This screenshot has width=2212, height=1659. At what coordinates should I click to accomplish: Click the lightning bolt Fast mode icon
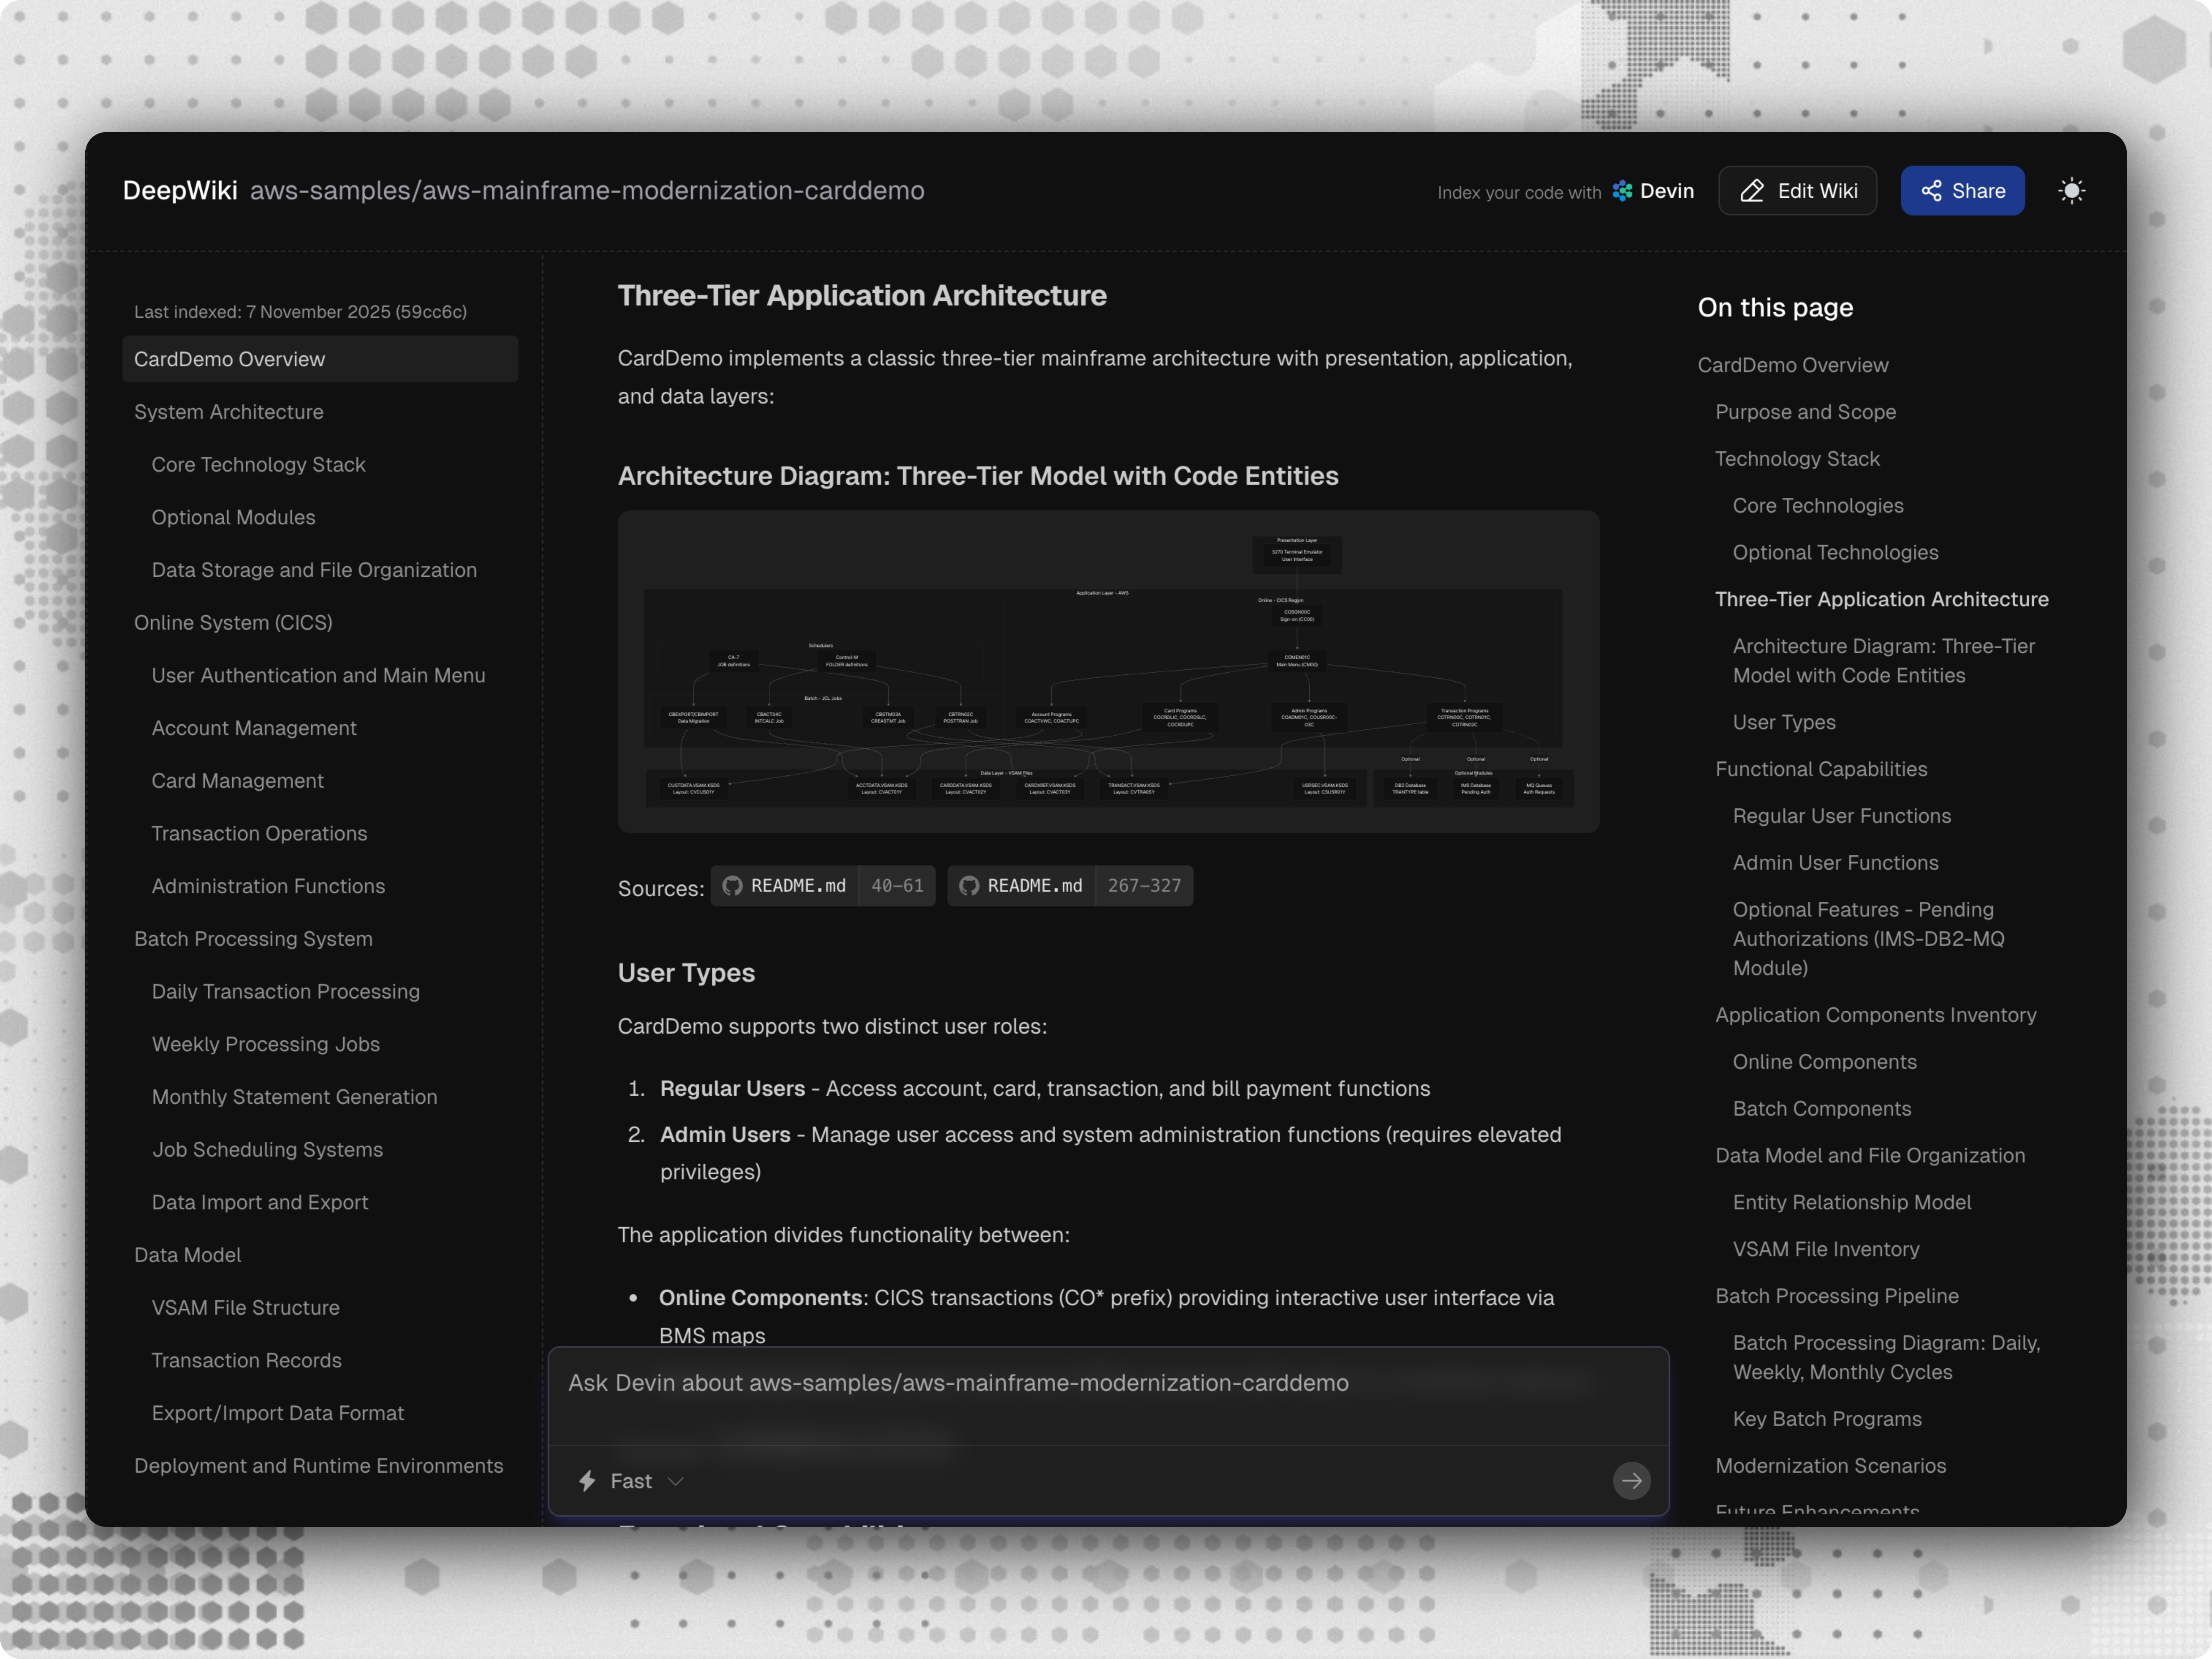[x=588, y=1481]
